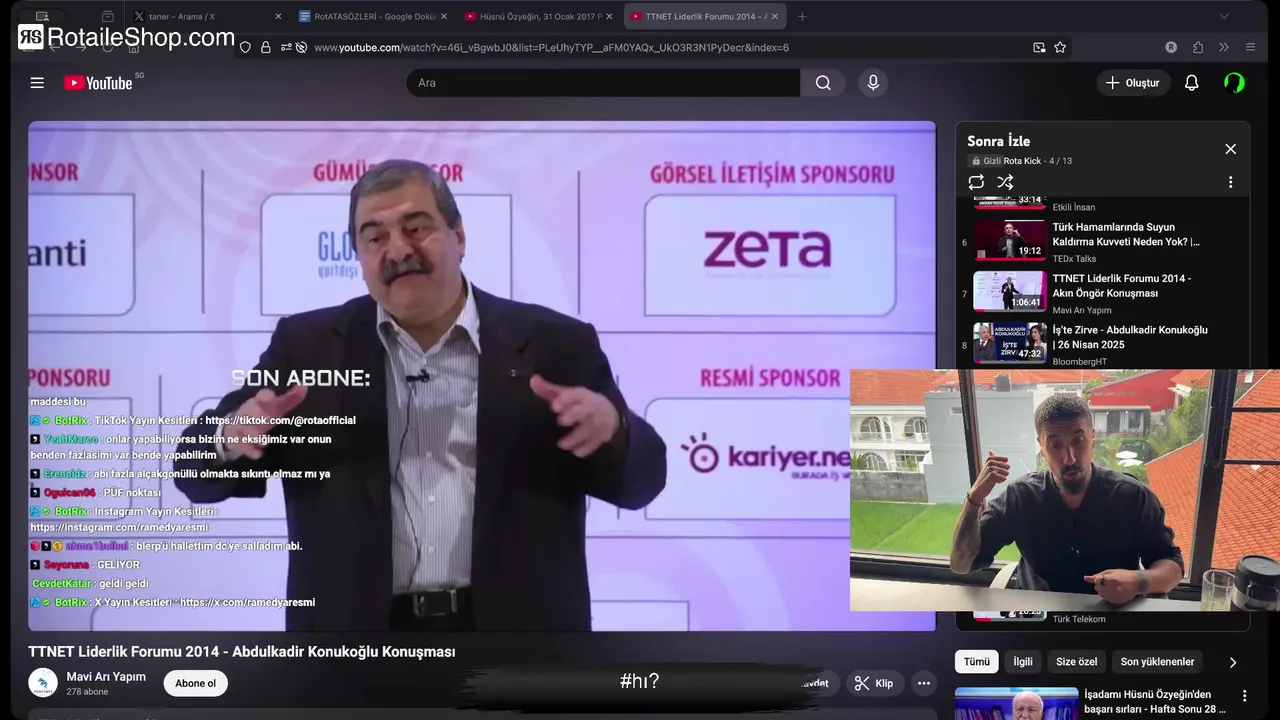The width and height of the screenshot is (1280, 720).
Task: Click the search magnifier button
Action: coord(823,83)
